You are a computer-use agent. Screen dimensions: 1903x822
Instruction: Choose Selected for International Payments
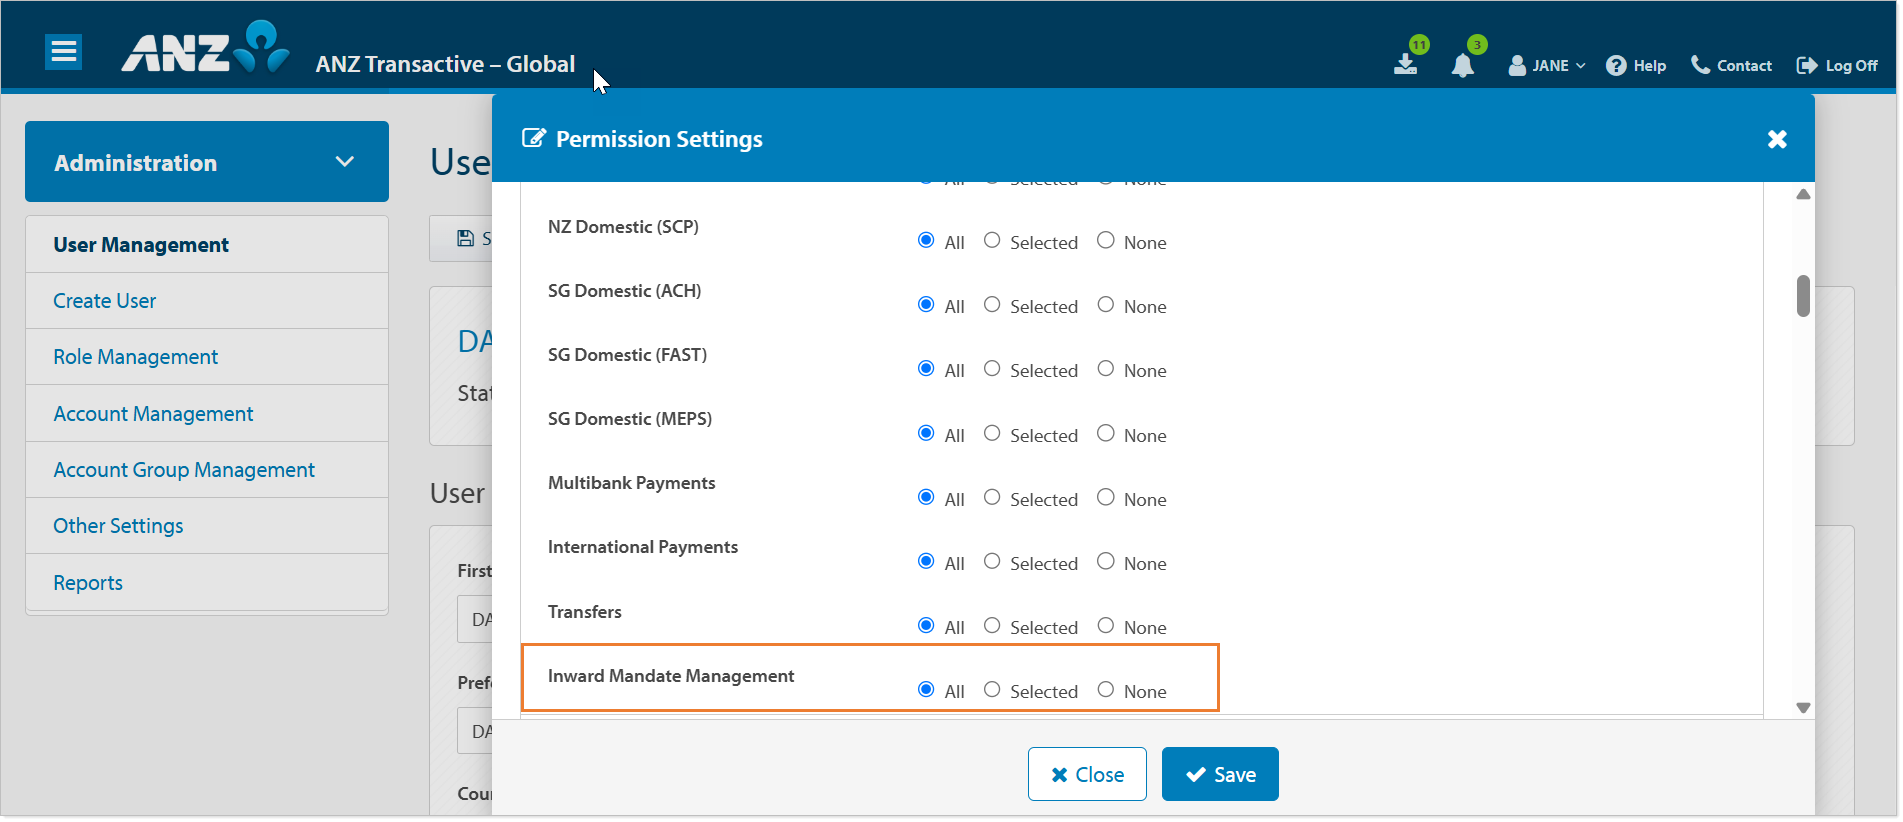[x=992, y=562]
